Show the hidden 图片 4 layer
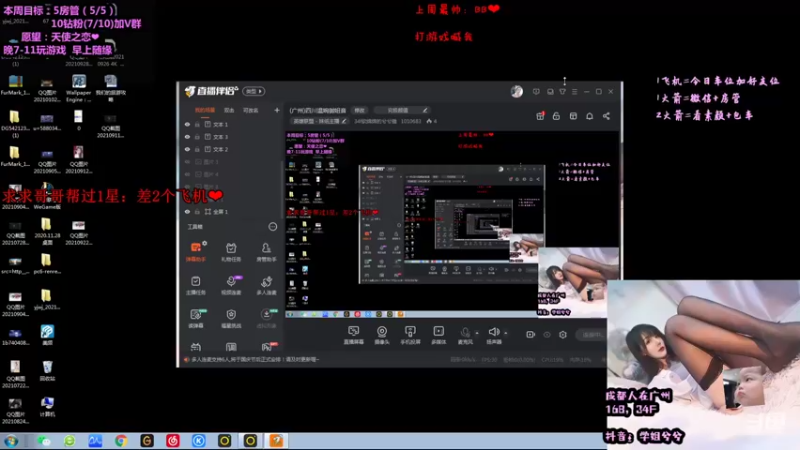The width and height of the screenshot is (800, 450). pos(187,174)
